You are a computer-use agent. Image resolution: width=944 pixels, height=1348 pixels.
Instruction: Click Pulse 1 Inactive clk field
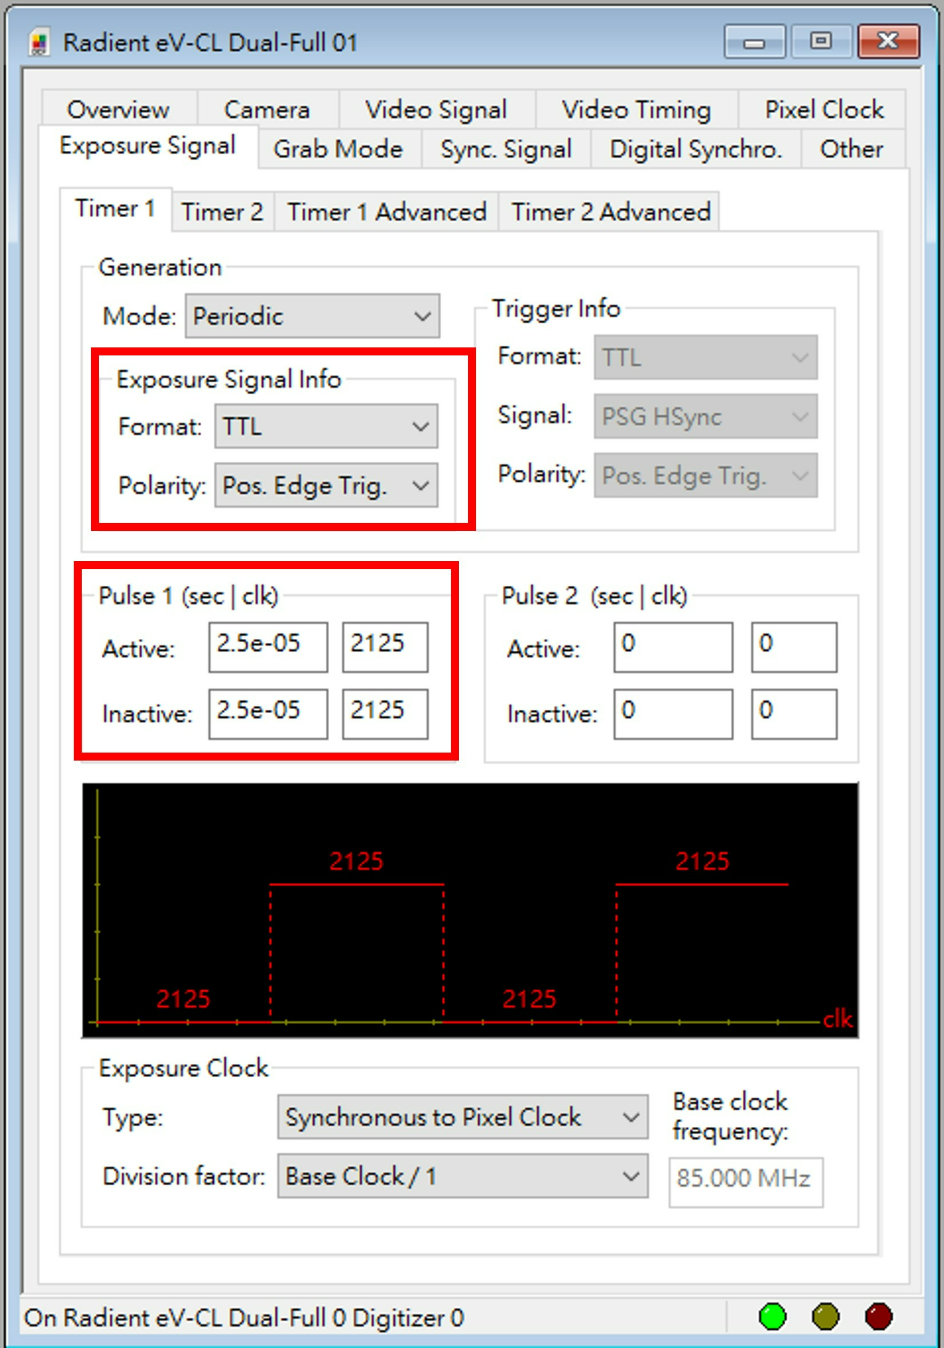[385, 714]
